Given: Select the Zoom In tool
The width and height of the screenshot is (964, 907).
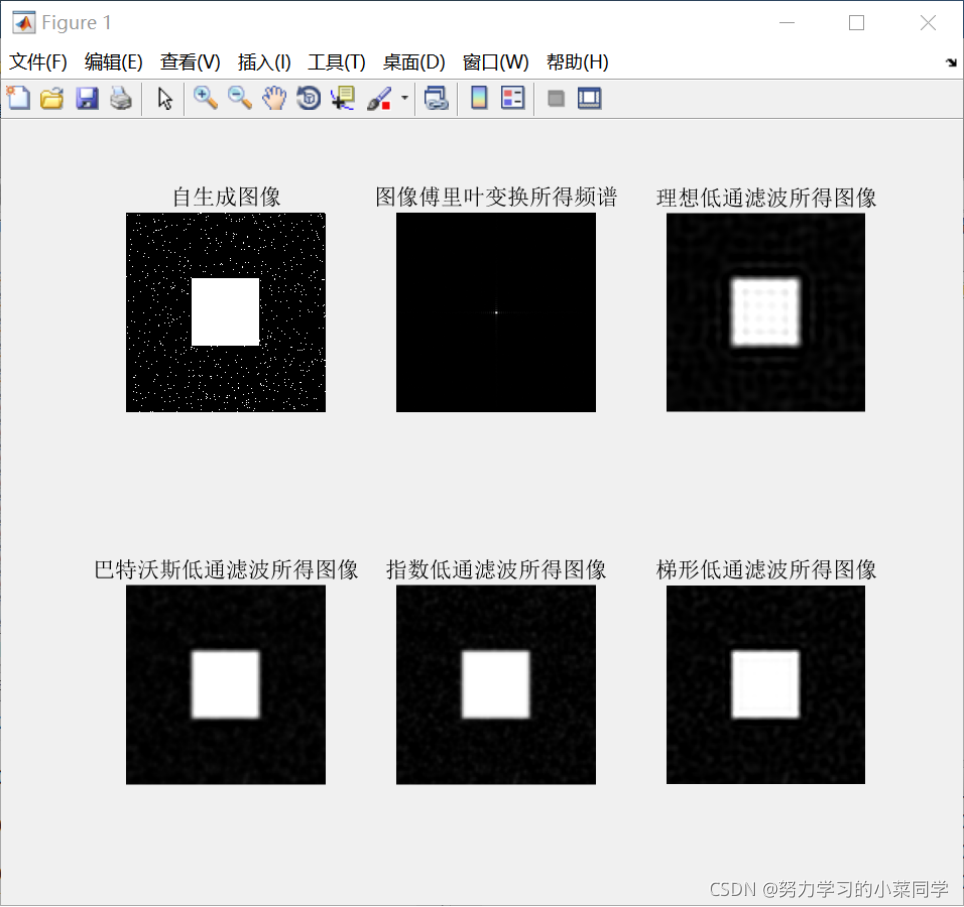Looking at the screenshot, I should coord(205,98).
